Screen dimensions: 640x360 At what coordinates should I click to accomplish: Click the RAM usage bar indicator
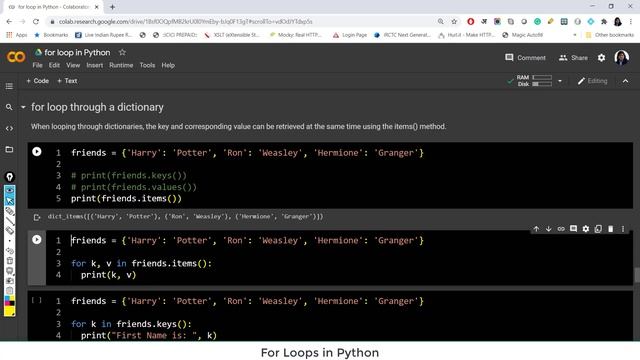tap(542, 77)
